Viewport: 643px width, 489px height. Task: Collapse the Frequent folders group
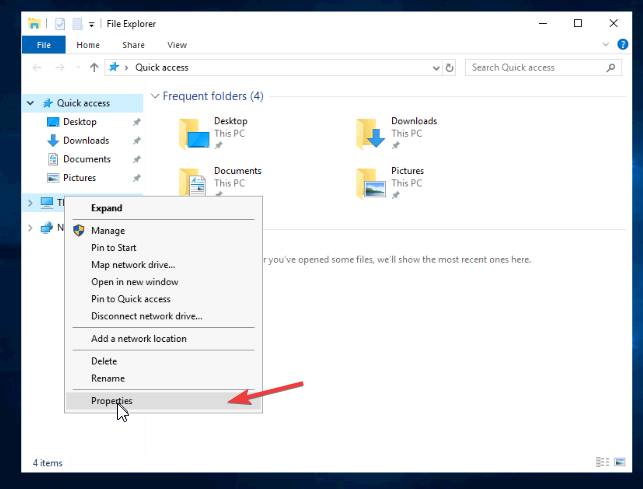click(155, 96)
